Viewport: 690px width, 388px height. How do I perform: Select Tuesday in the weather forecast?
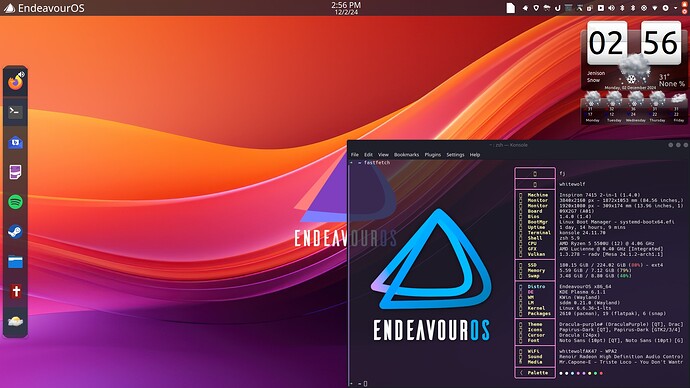(x=614, y=106)
